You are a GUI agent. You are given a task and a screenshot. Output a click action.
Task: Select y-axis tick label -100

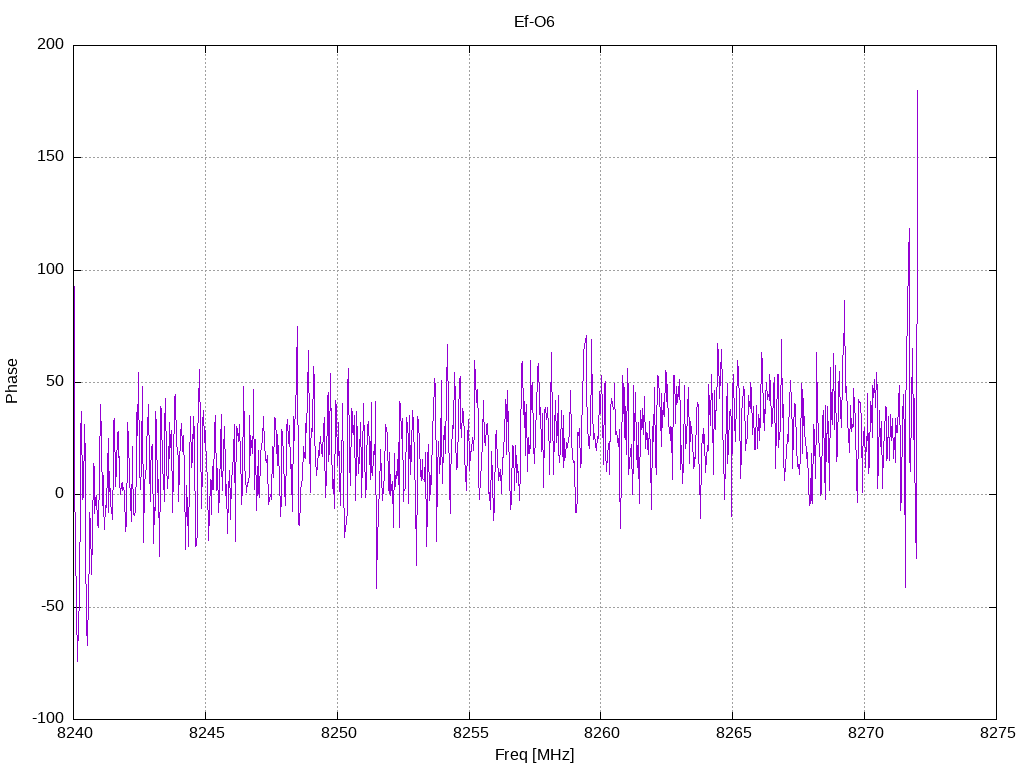(x=48, y=719)
